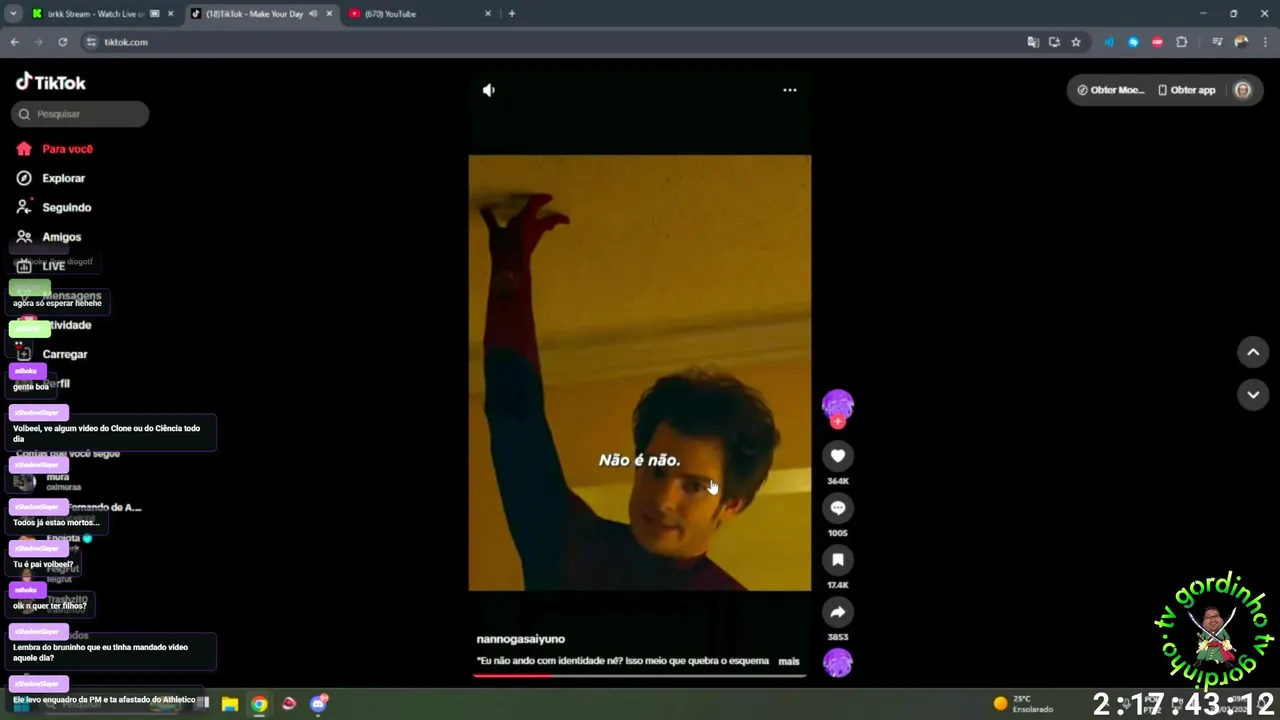Open the comments showing 1005
The height and width of the screenshot is (720, 1280).
pyautogui.click(x=838, y=508)
